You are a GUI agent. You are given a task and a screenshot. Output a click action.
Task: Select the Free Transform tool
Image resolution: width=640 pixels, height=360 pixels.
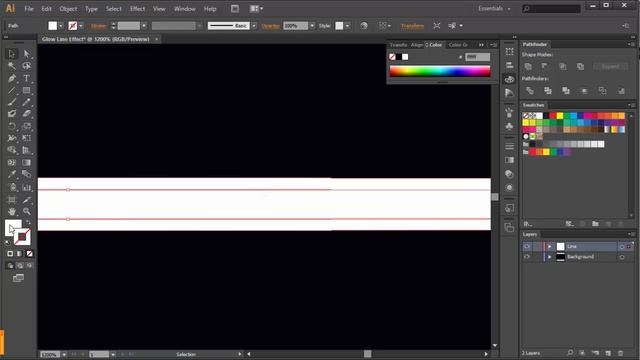click(27, 138)
